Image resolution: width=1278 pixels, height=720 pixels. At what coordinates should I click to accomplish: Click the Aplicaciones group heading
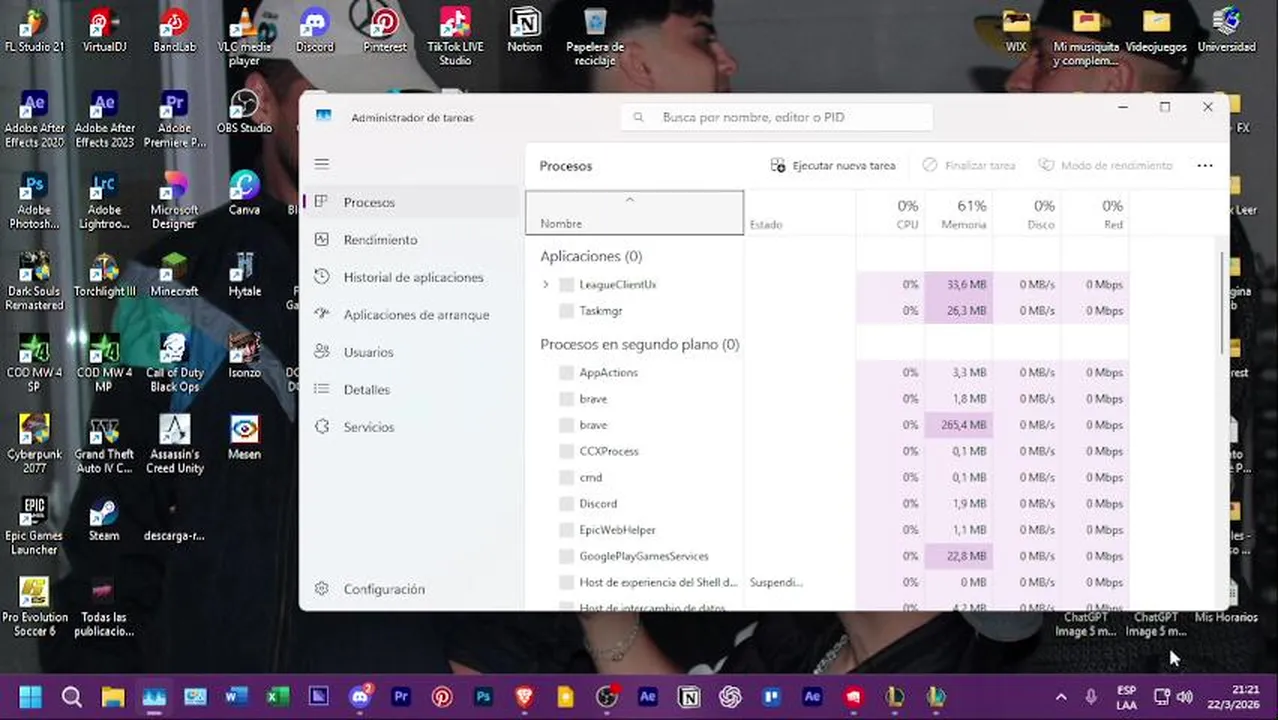(x=591, y=256)
